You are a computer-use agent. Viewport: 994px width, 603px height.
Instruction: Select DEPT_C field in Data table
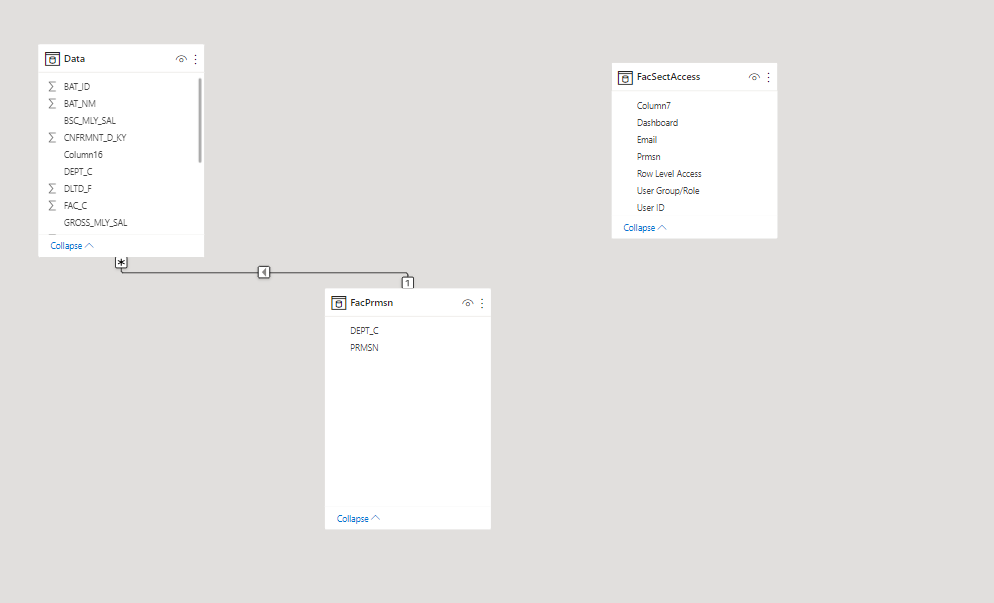[x=78, y=172]
